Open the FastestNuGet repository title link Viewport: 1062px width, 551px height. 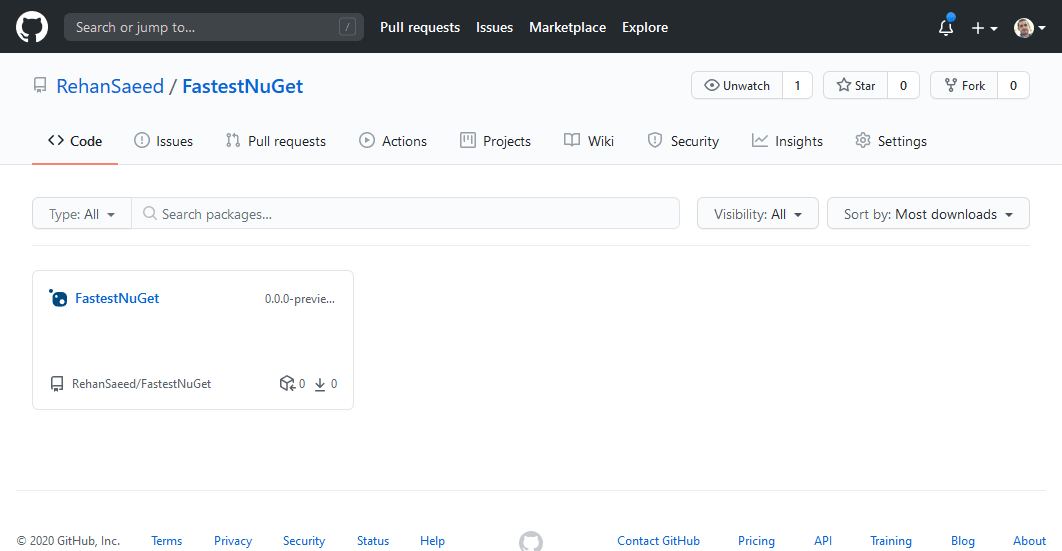pyautogui.click(x=242, y=86)
